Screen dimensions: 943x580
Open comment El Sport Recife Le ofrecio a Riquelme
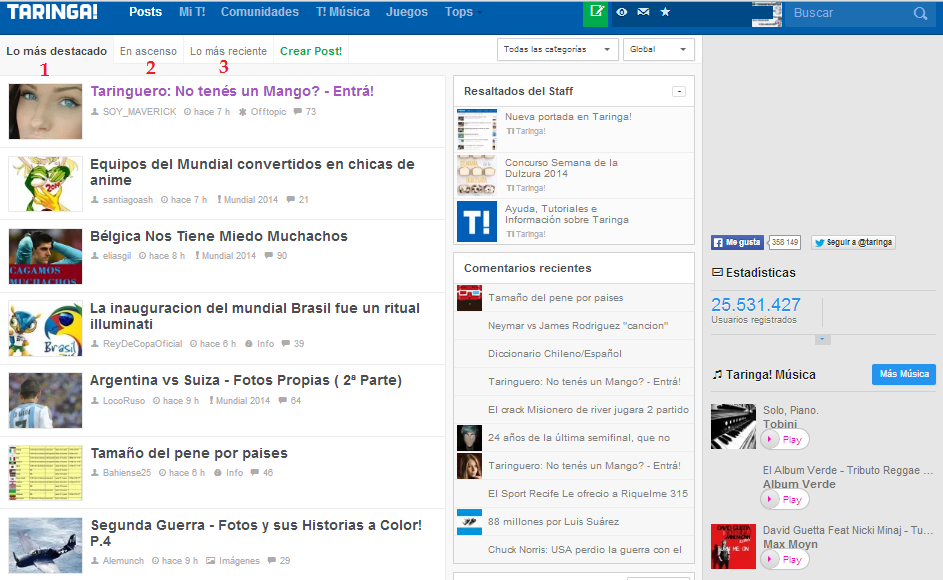pyautogui.click(x=588, y=493)
